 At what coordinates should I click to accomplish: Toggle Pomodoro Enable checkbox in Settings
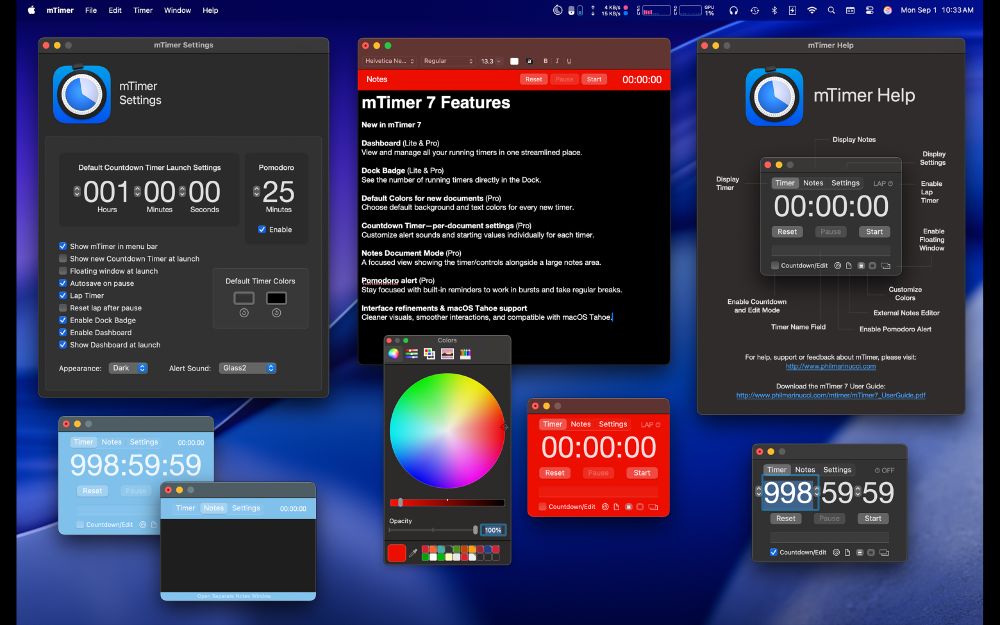coord(262,230)
